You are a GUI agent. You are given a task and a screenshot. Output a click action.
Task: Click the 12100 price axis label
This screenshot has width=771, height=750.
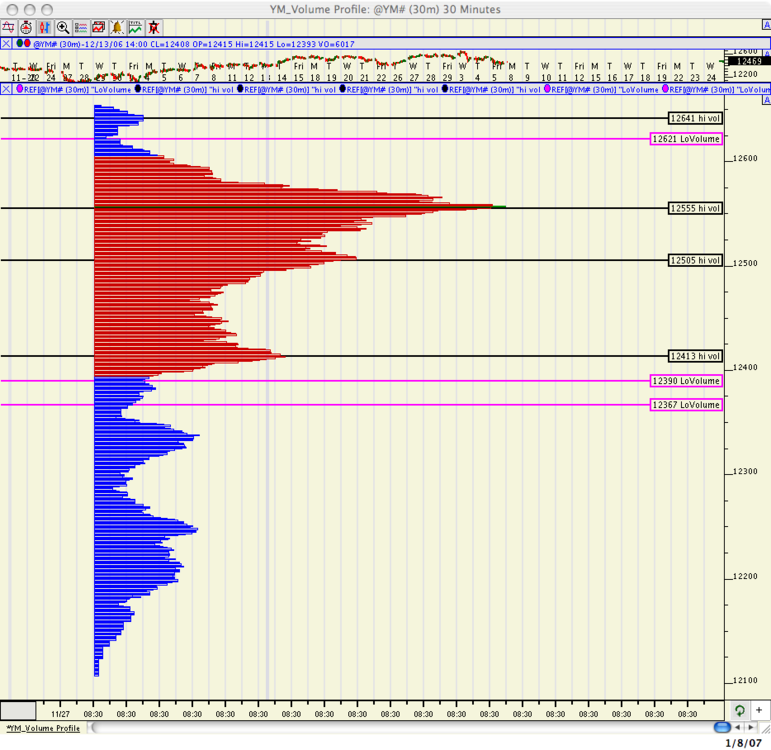tap(745, 680)
